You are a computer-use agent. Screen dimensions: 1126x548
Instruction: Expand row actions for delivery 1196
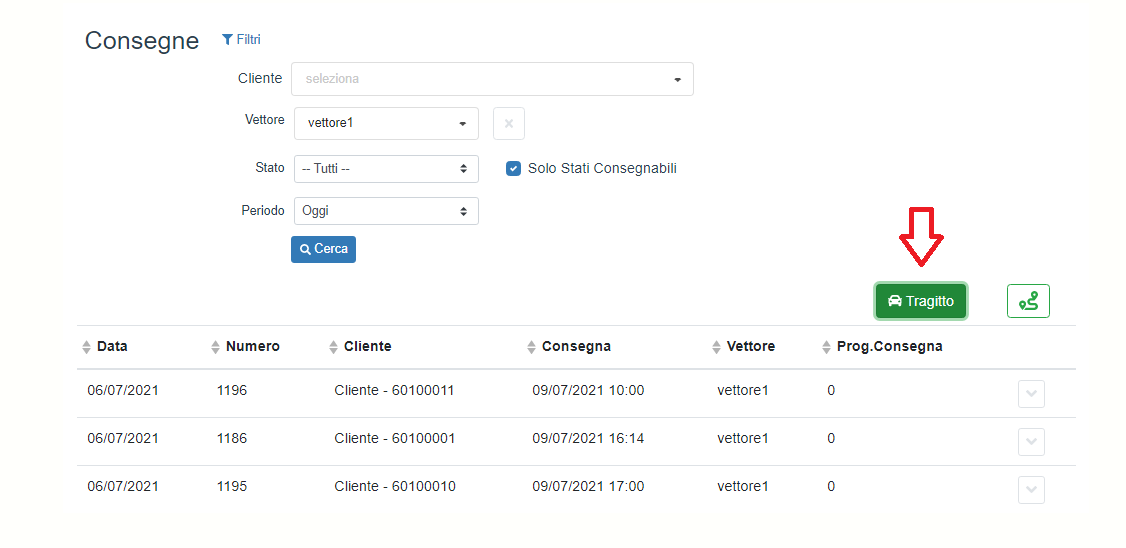coord(1031,394)
